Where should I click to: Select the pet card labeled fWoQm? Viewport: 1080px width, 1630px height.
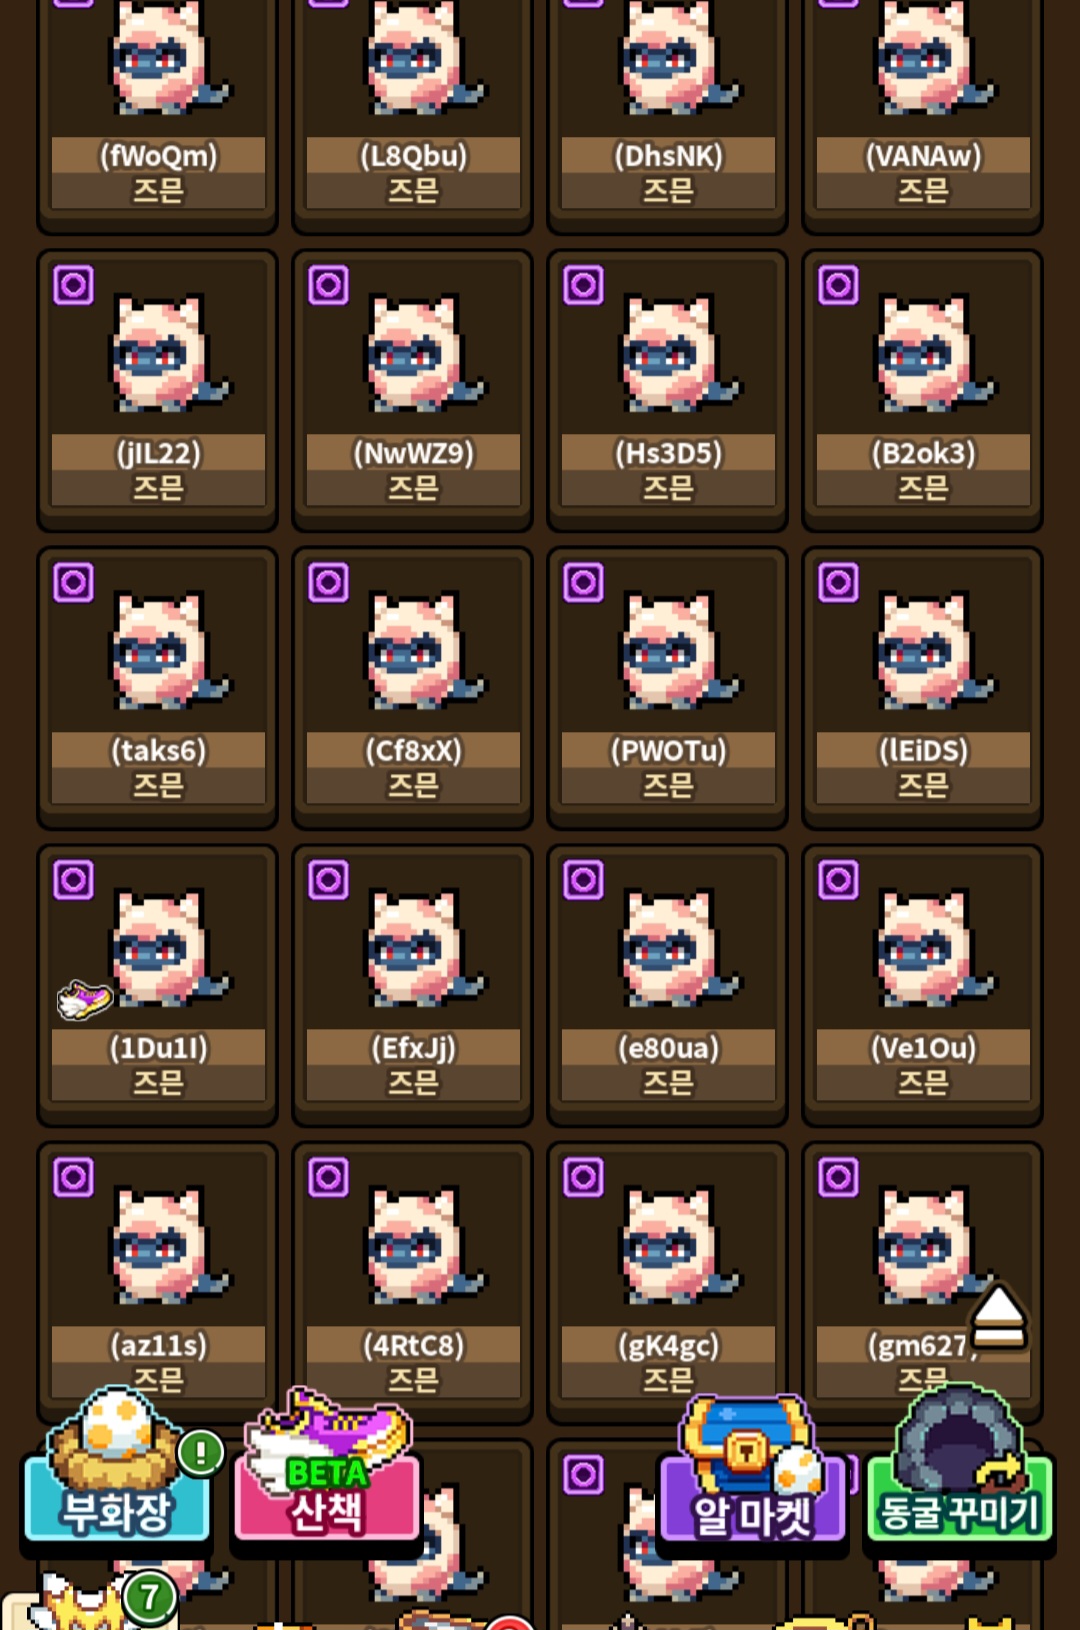158,113
